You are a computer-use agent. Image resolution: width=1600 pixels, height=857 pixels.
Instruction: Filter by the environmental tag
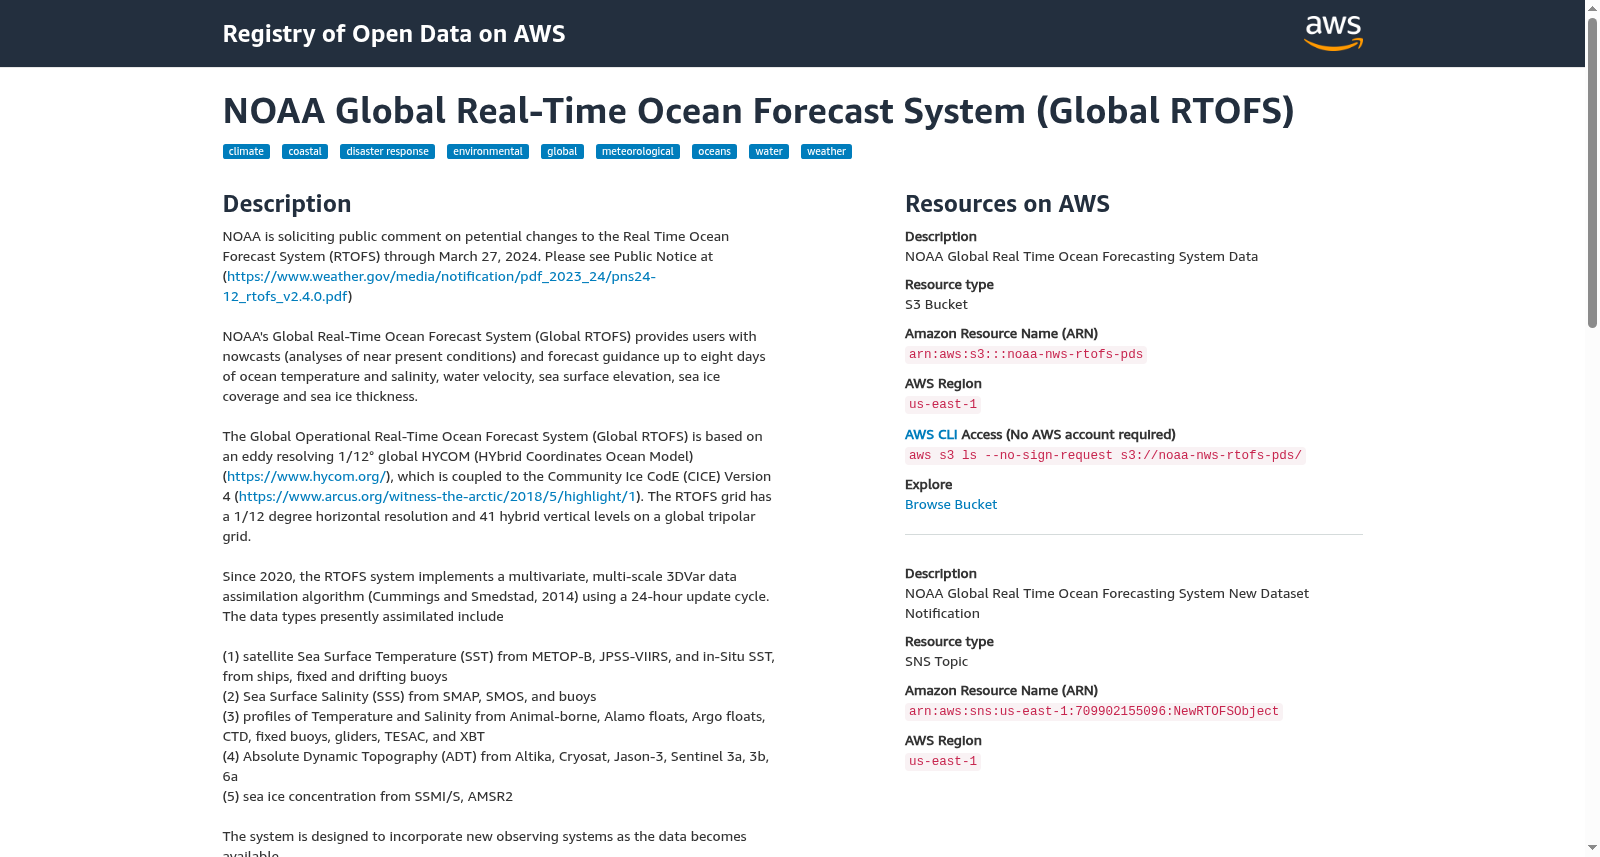(x=488, y=152)
